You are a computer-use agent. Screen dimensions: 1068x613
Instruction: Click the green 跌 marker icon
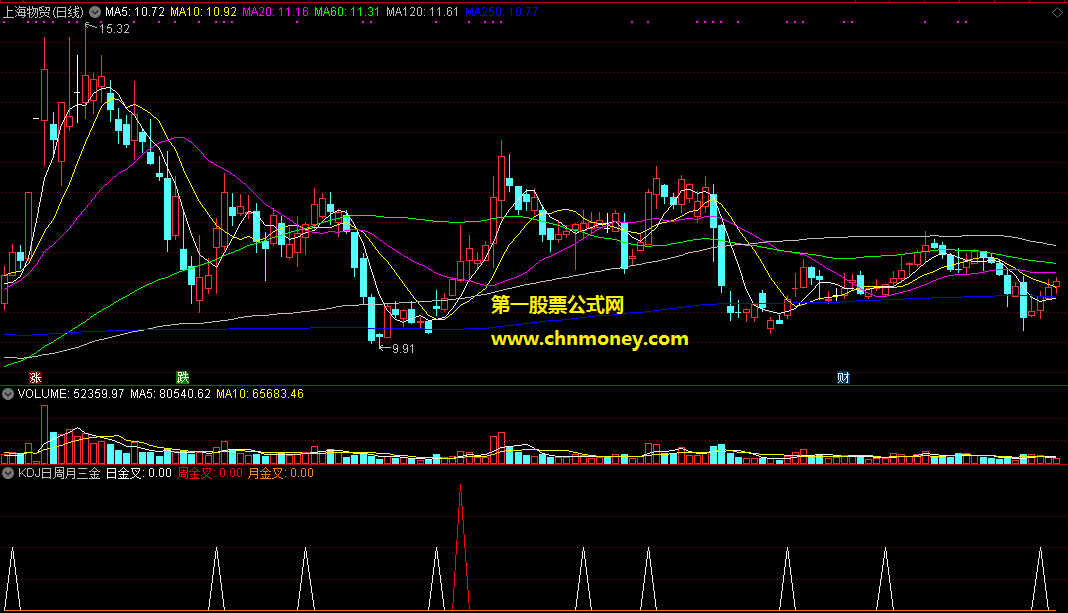click(183, 377)
